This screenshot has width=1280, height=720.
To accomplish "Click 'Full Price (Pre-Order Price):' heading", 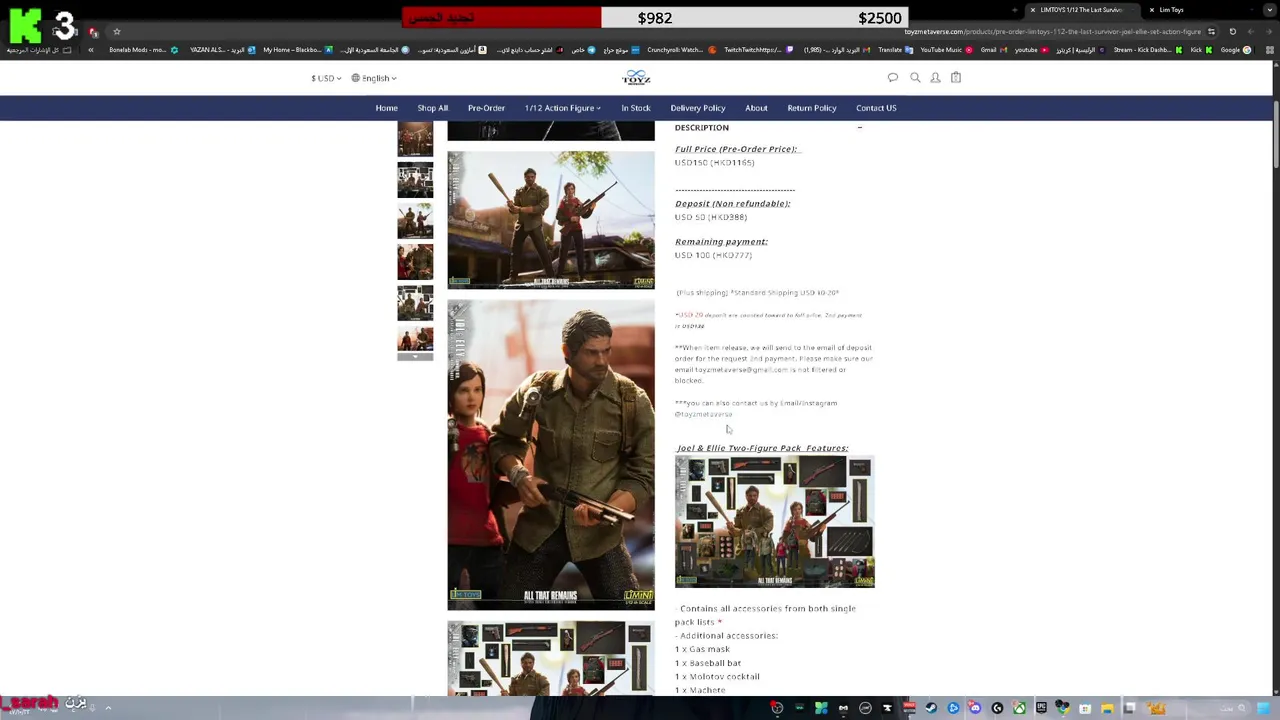I will 736,149.
